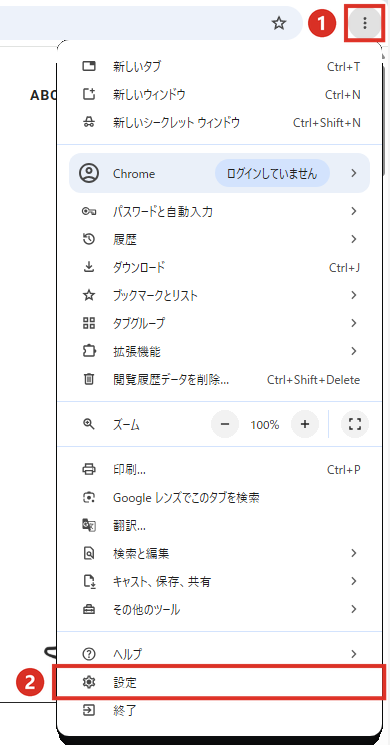Click the 100% zoom value
The width and height of the screenshot is (390, 745).
tap(265, 425)
